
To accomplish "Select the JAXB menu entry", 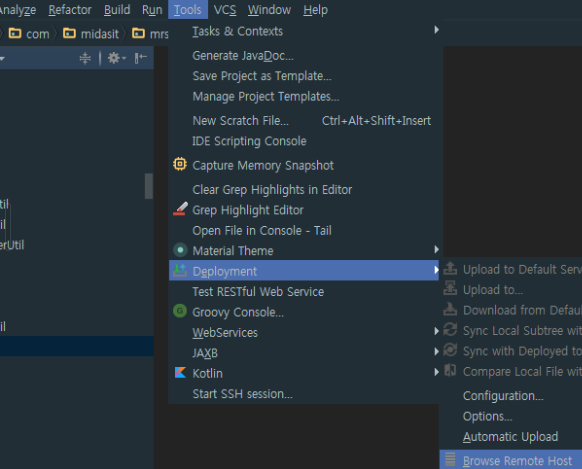I will 304,353.
